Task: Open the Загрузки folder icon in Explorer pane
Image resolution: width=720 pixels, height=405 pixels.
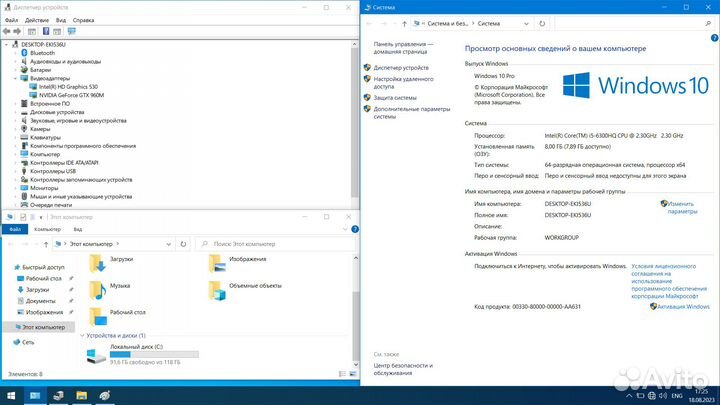Action: (97, 264)
